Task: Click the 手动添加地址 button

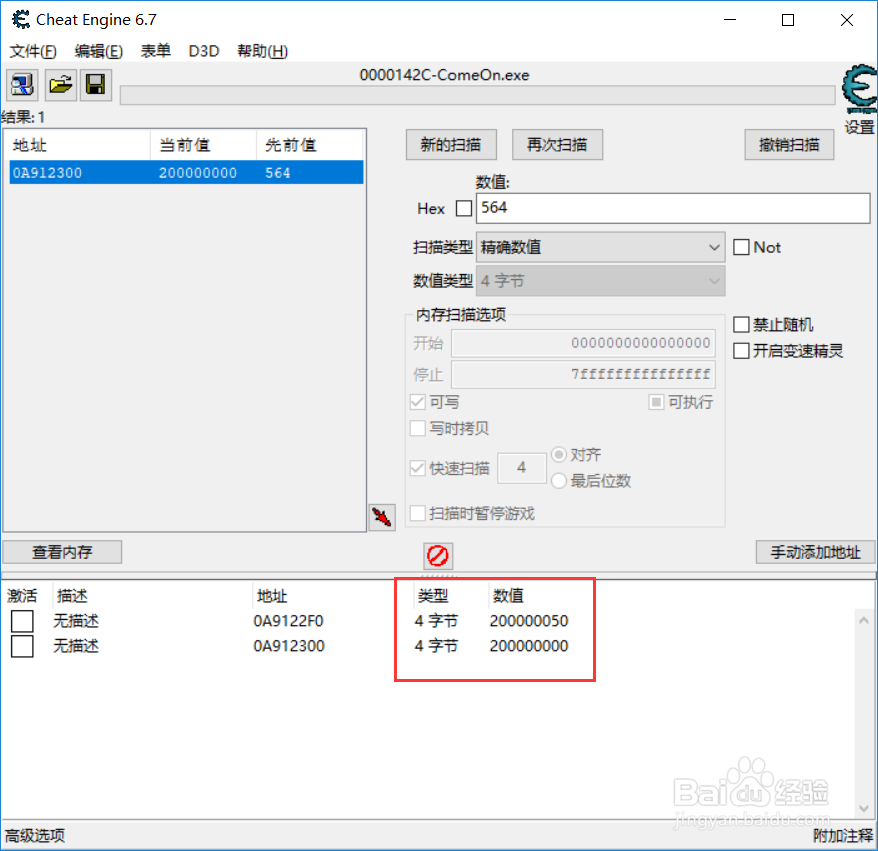Action: coord(815,552)
